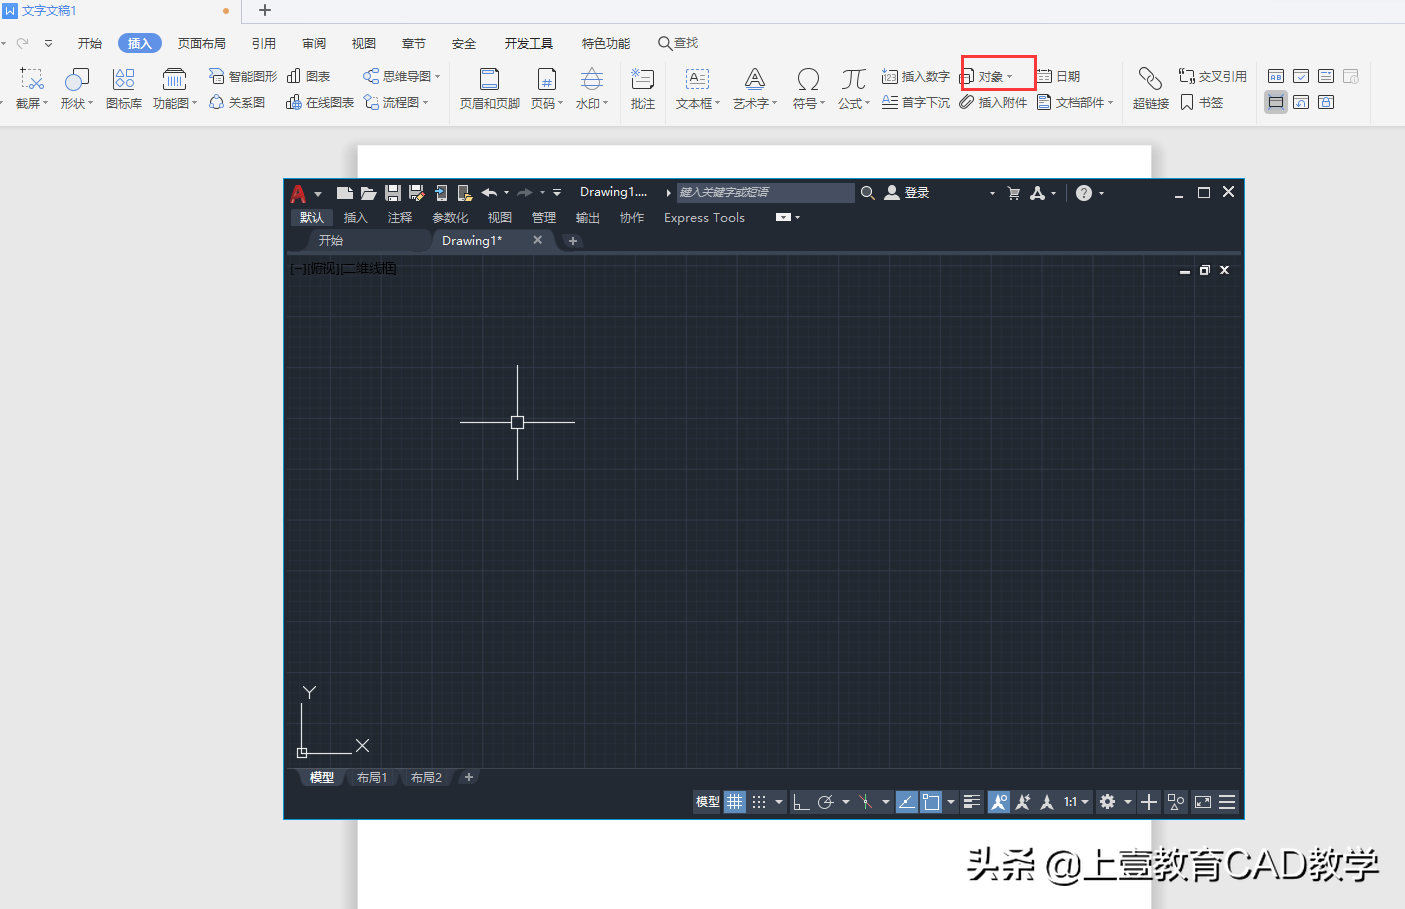
Task: Open AutoCAD Express Tools tab
Action: 705,217
